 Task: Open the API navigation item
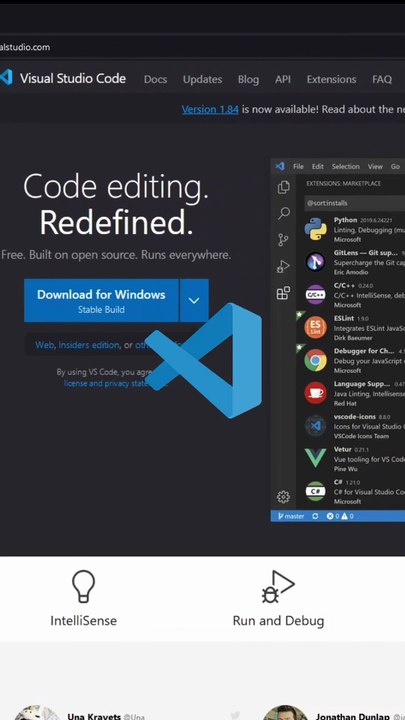[283, 79]
